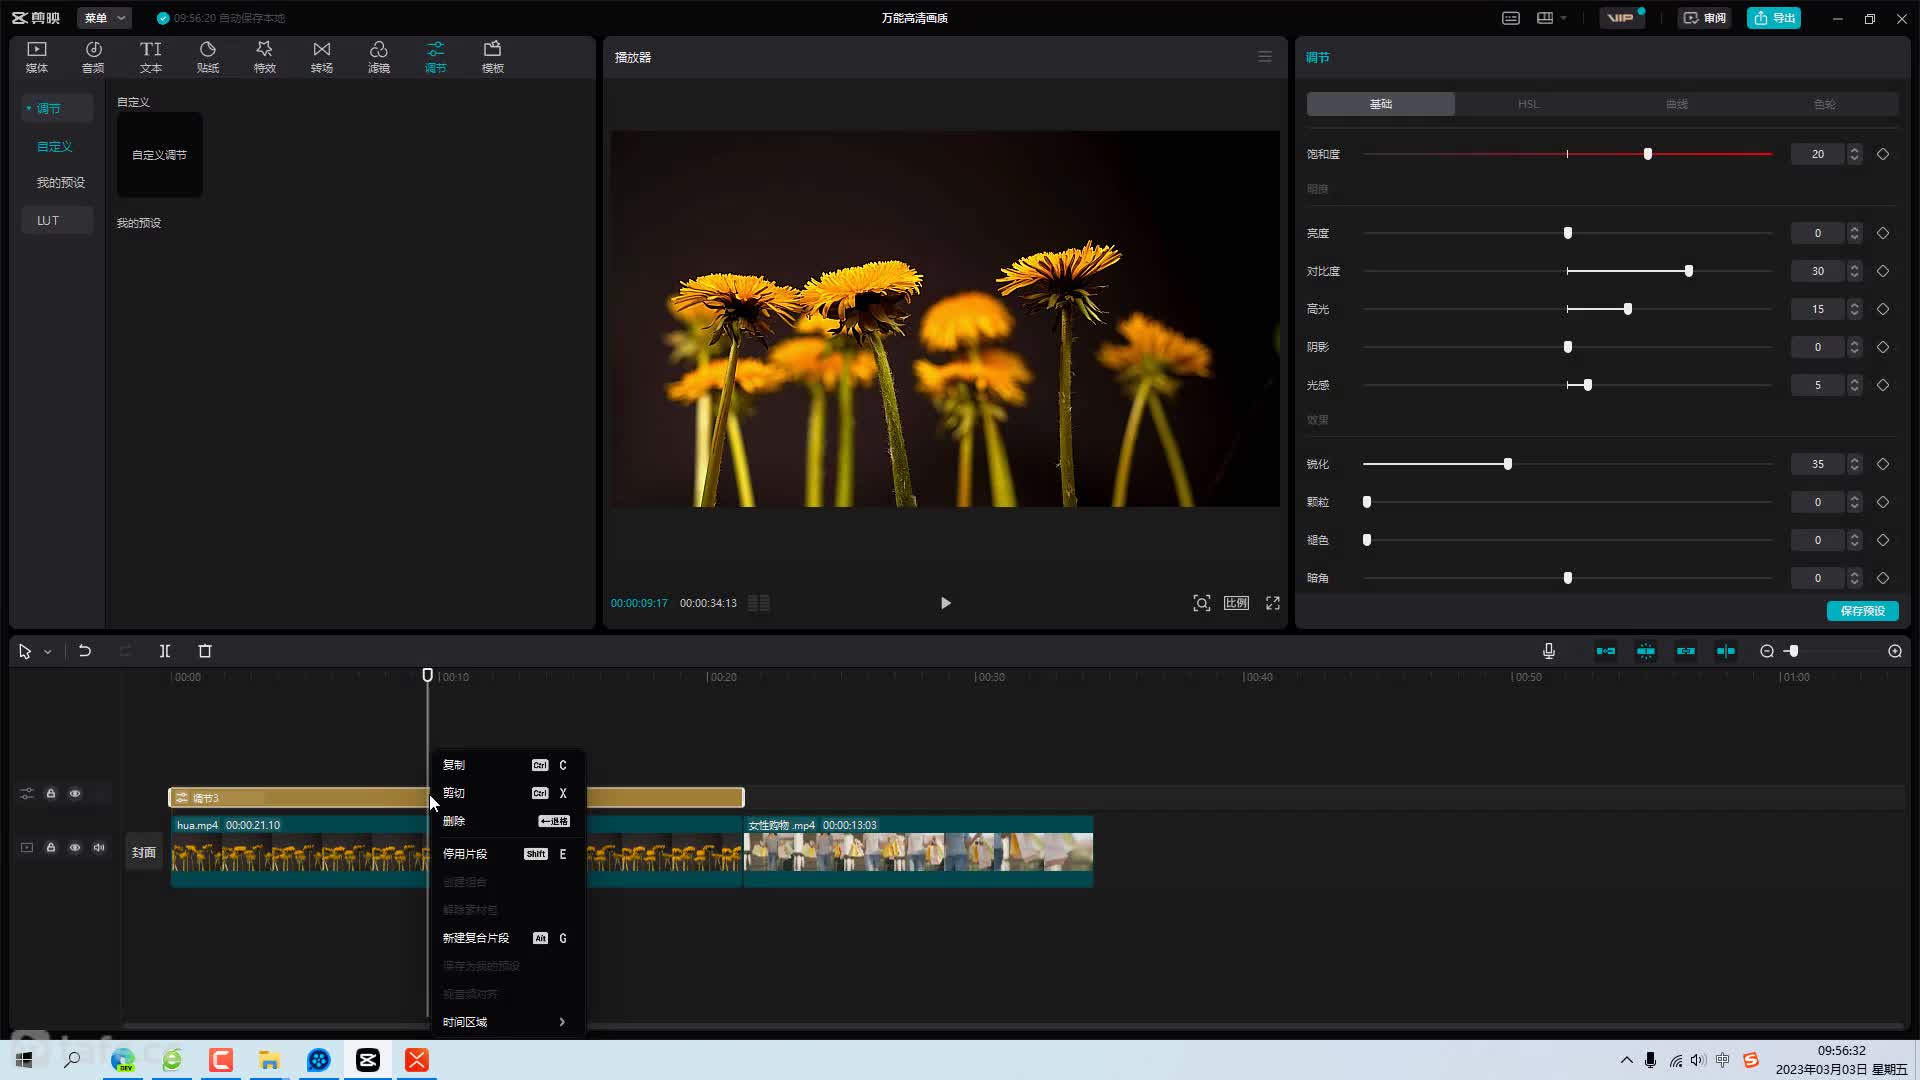Select the 自定义调节 thumbnail

[160, 154]
